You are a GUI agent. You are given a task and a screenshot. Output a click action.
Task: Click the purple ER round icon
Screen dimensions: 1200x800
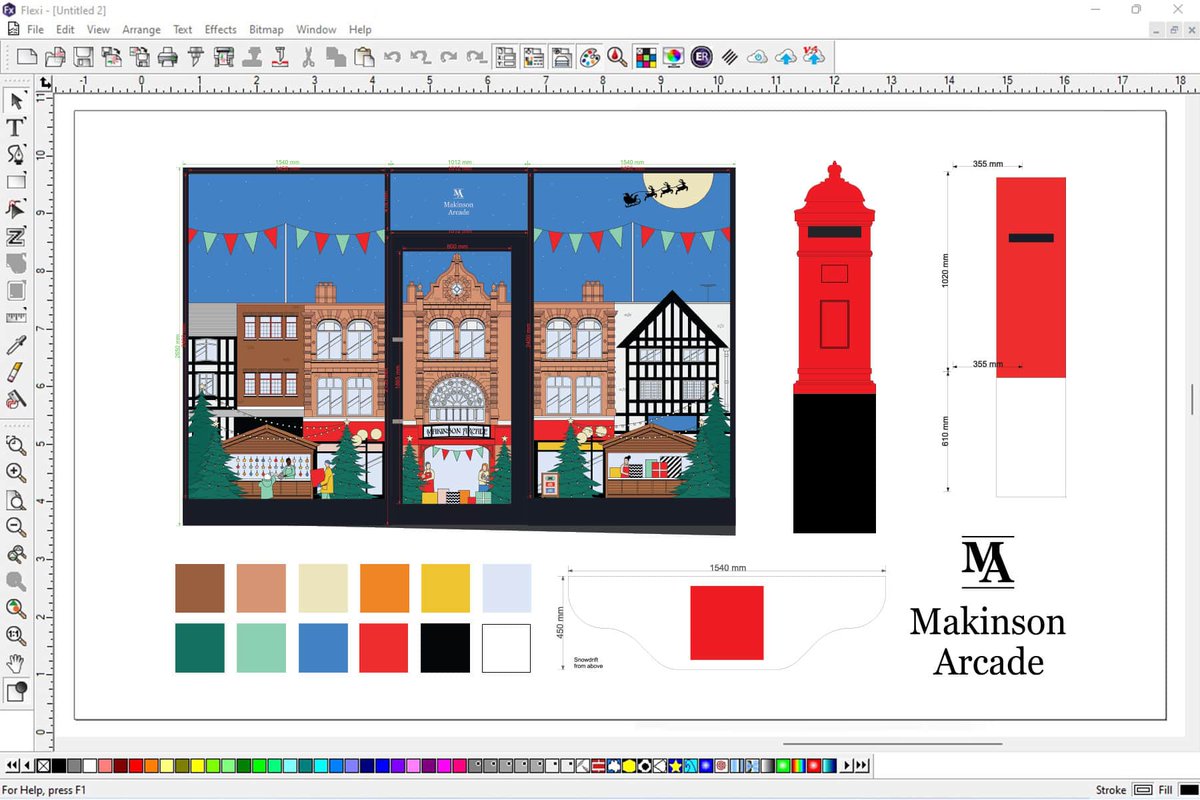coord(702,57)
